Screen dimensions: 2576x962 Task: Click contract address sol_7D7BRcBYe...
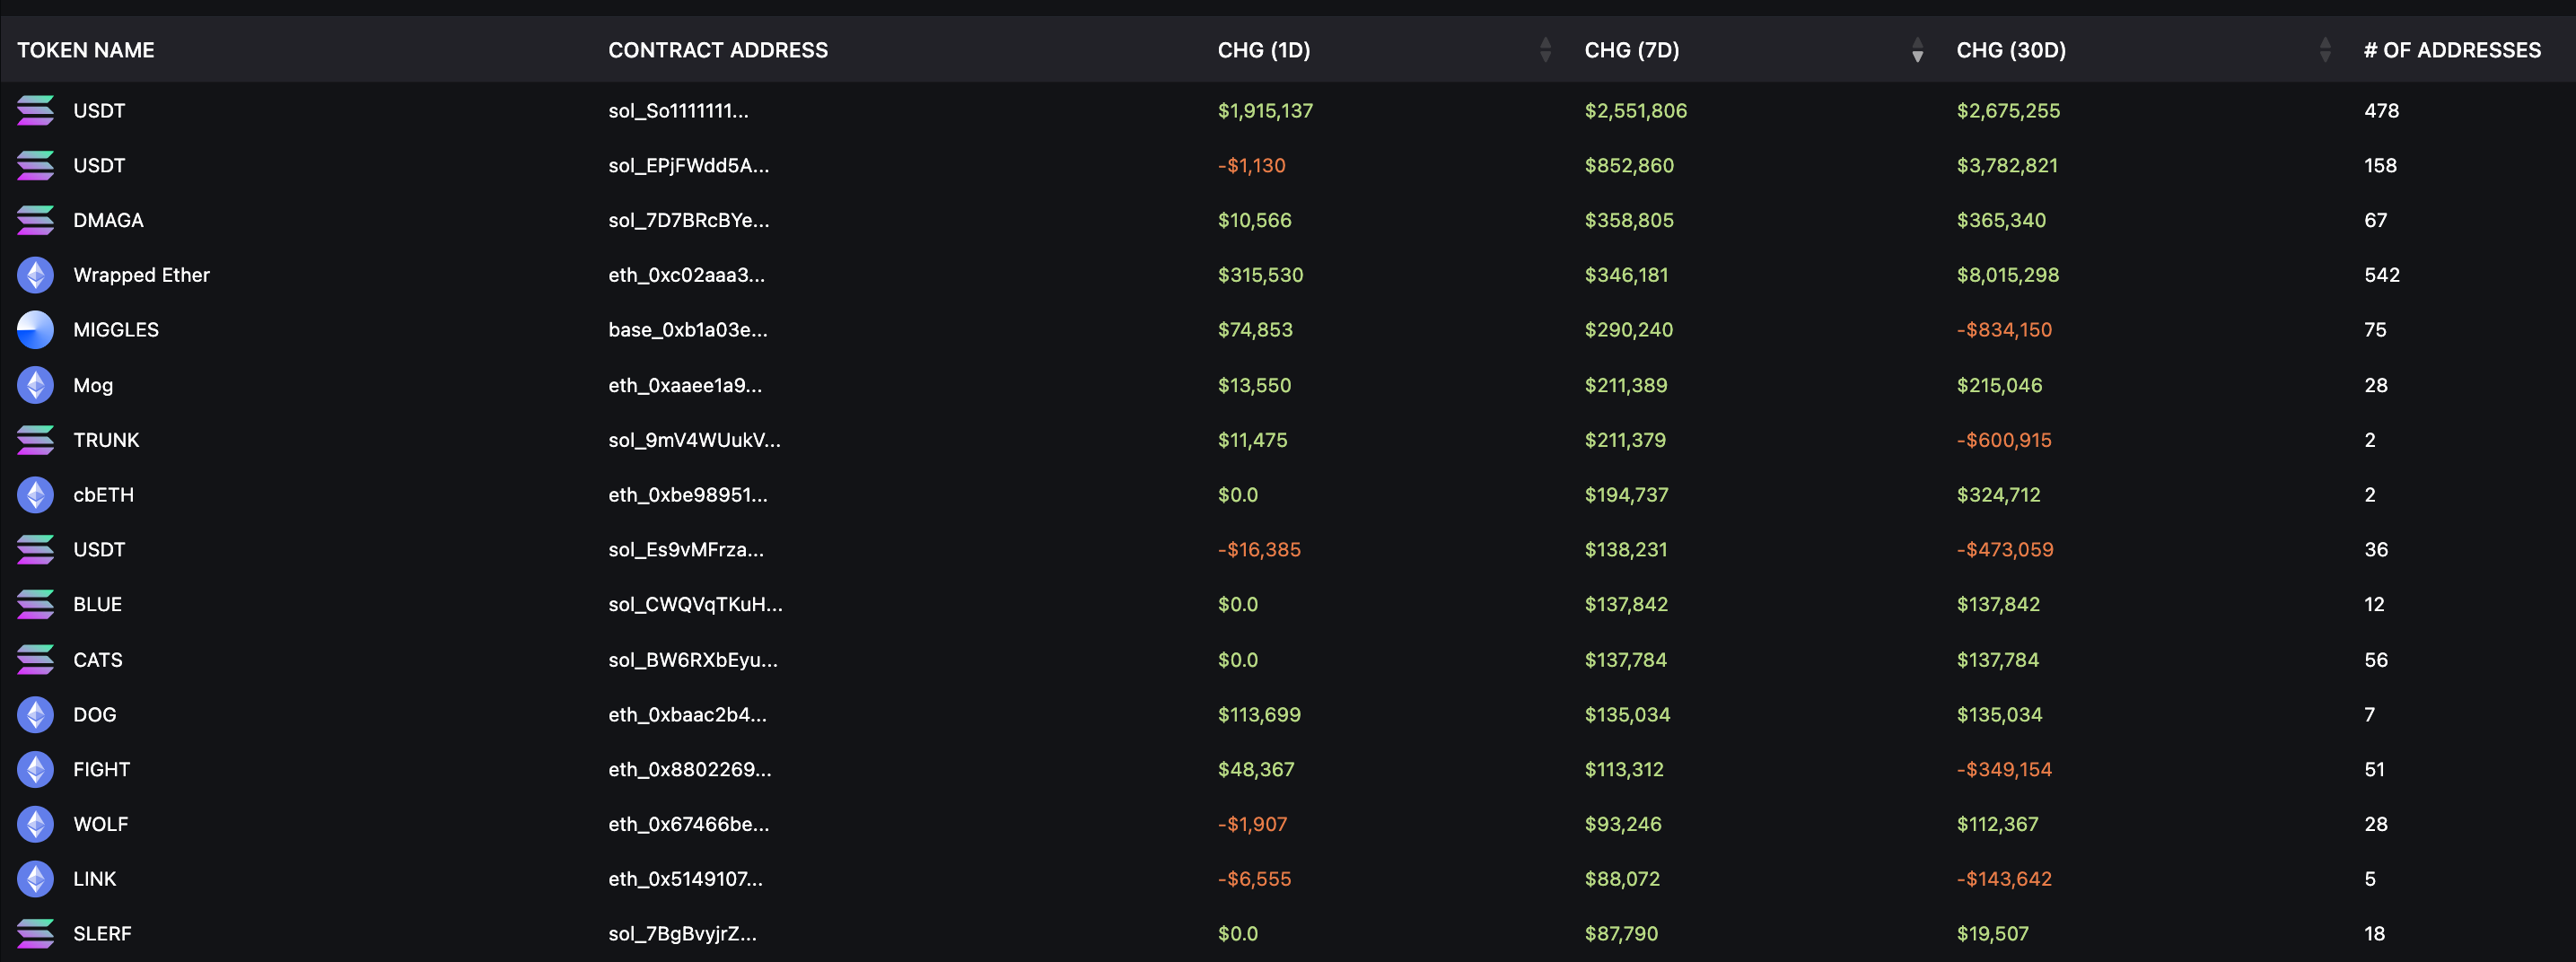pos(689,220)
